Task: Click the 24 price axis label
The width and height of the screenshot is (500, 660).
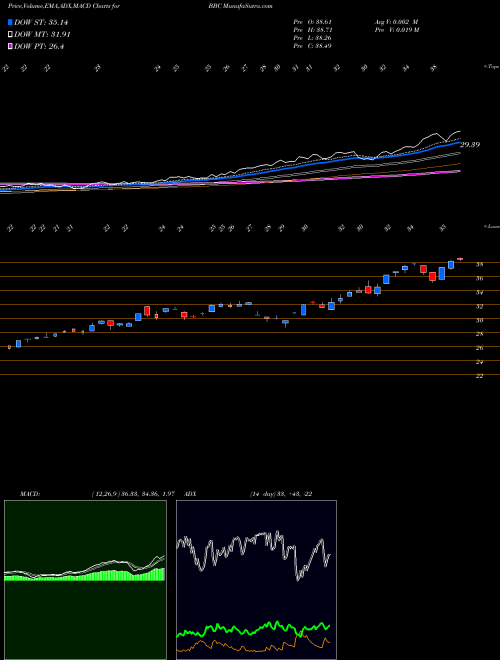Action: coord(479,362)
